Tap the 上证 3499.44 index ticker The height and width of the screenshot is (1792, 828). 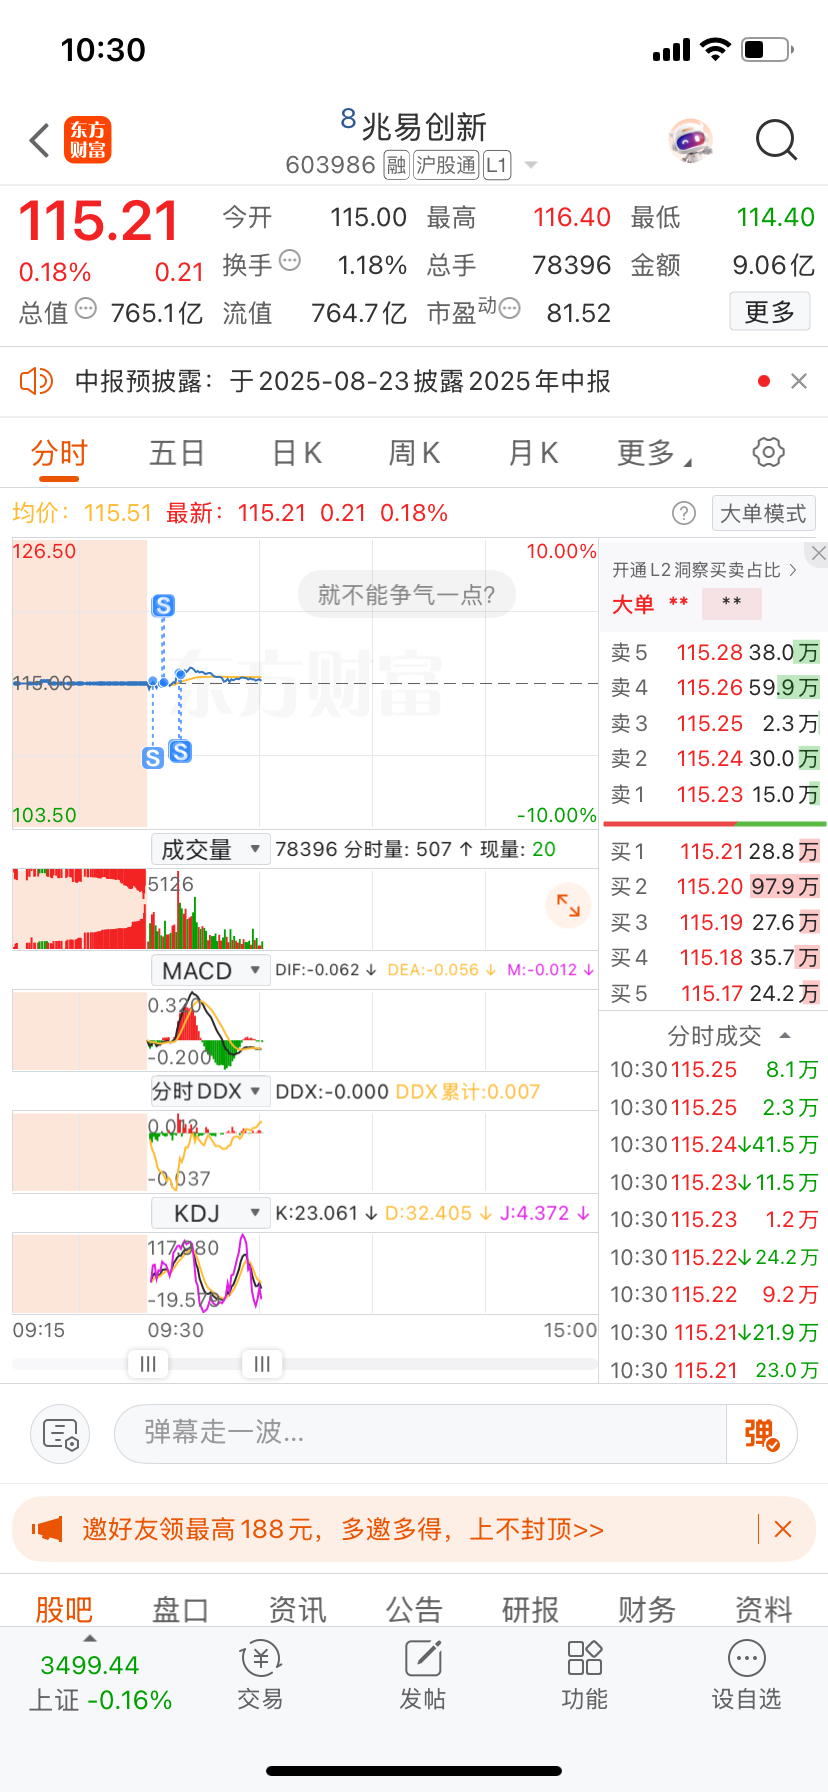tap(100, 1682)
